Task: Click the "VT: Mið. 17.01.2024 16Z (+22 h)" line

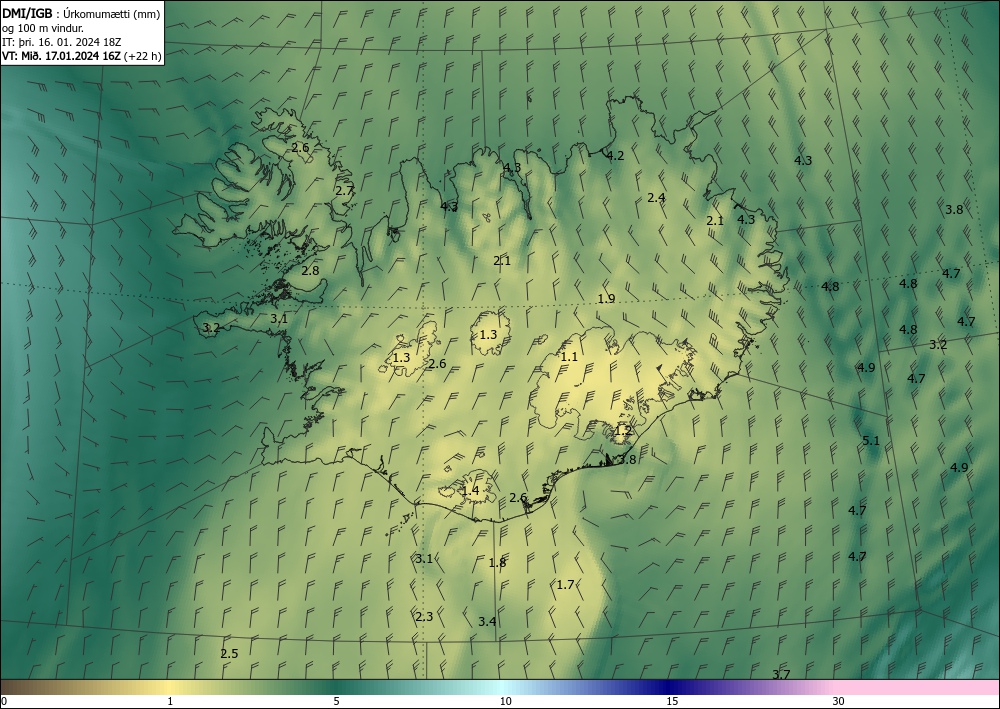Action: click(x=82, y=56)
